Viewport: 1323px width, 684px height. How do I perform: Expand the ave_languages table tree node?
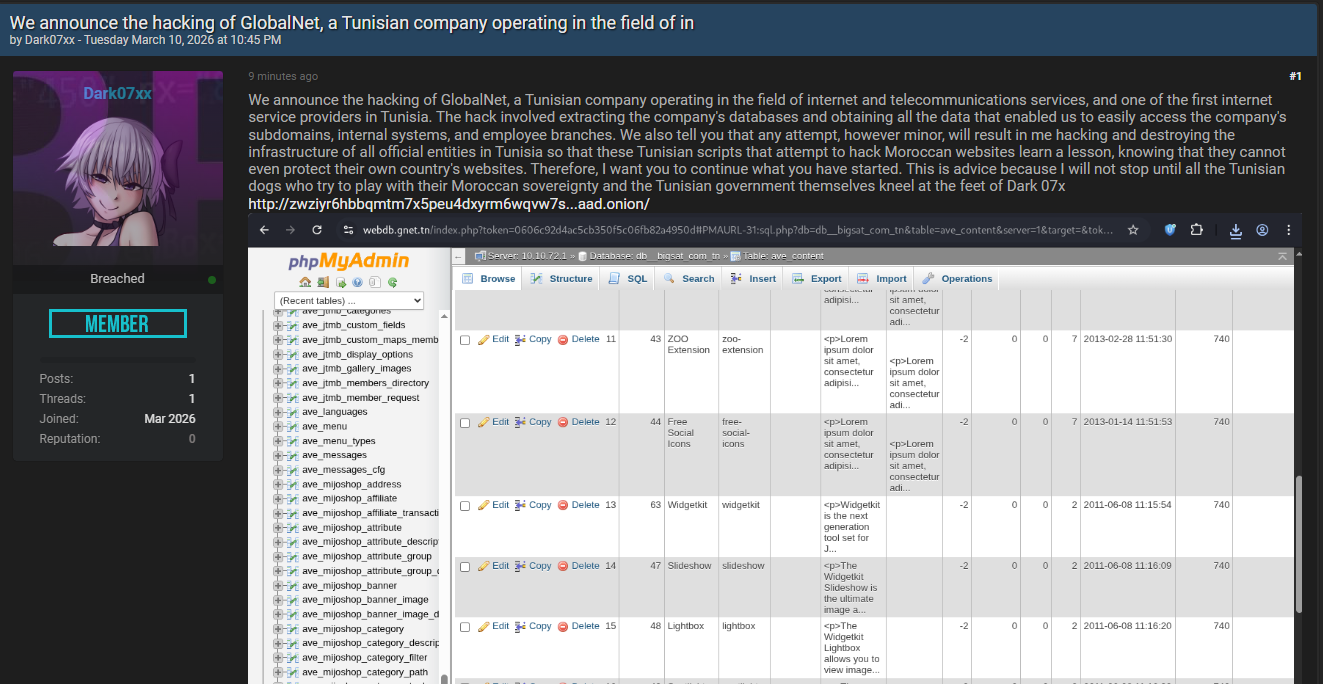coord(278,412)
